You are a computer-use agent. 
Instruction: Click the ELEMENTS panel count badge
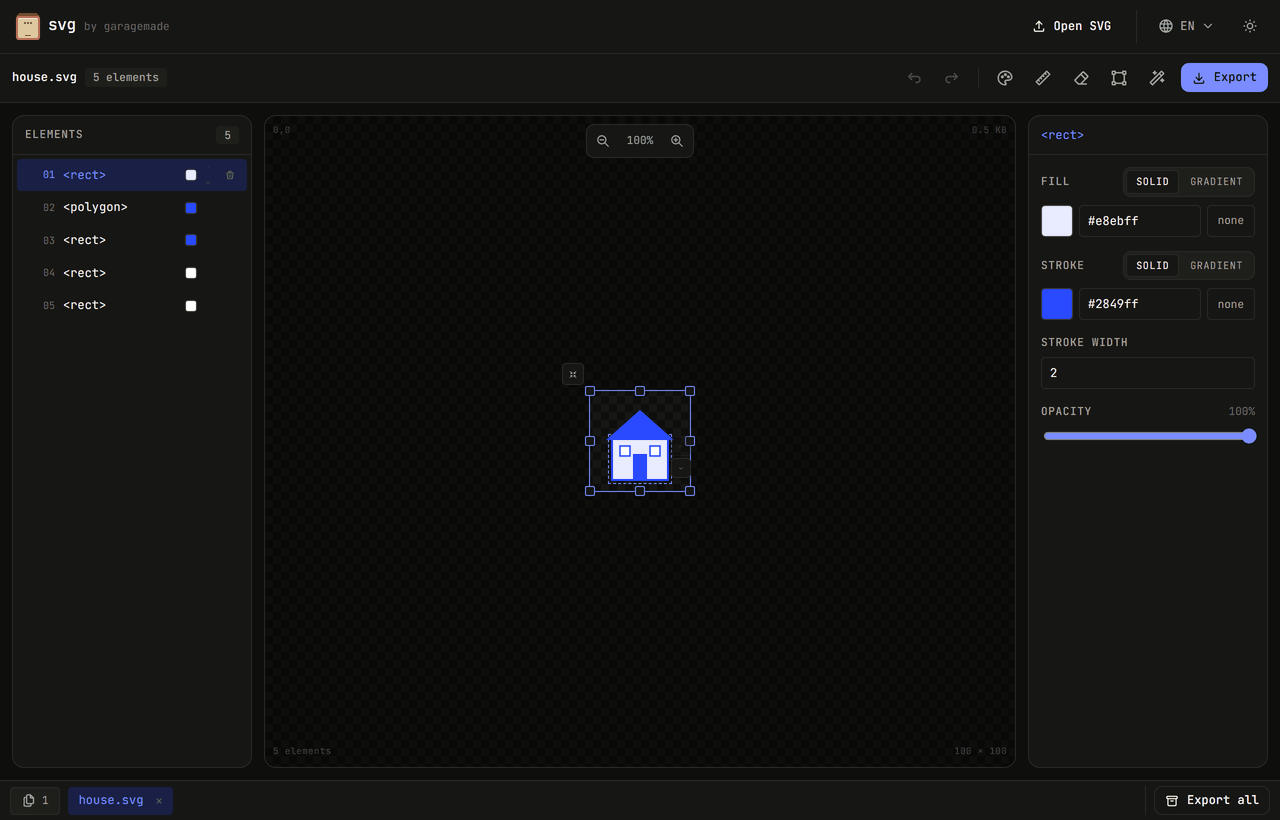tap(227, 136)
